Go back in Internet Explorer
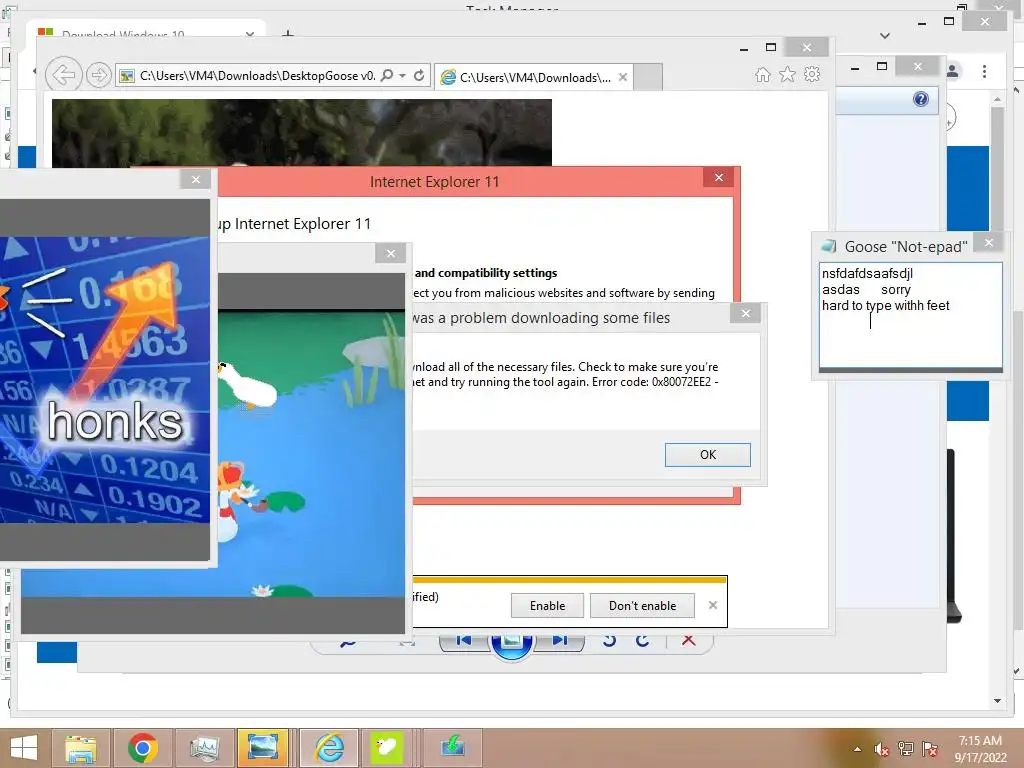The width and height of the screenshot is (1024, 768). pyautogui.click(x=63, y=75)
